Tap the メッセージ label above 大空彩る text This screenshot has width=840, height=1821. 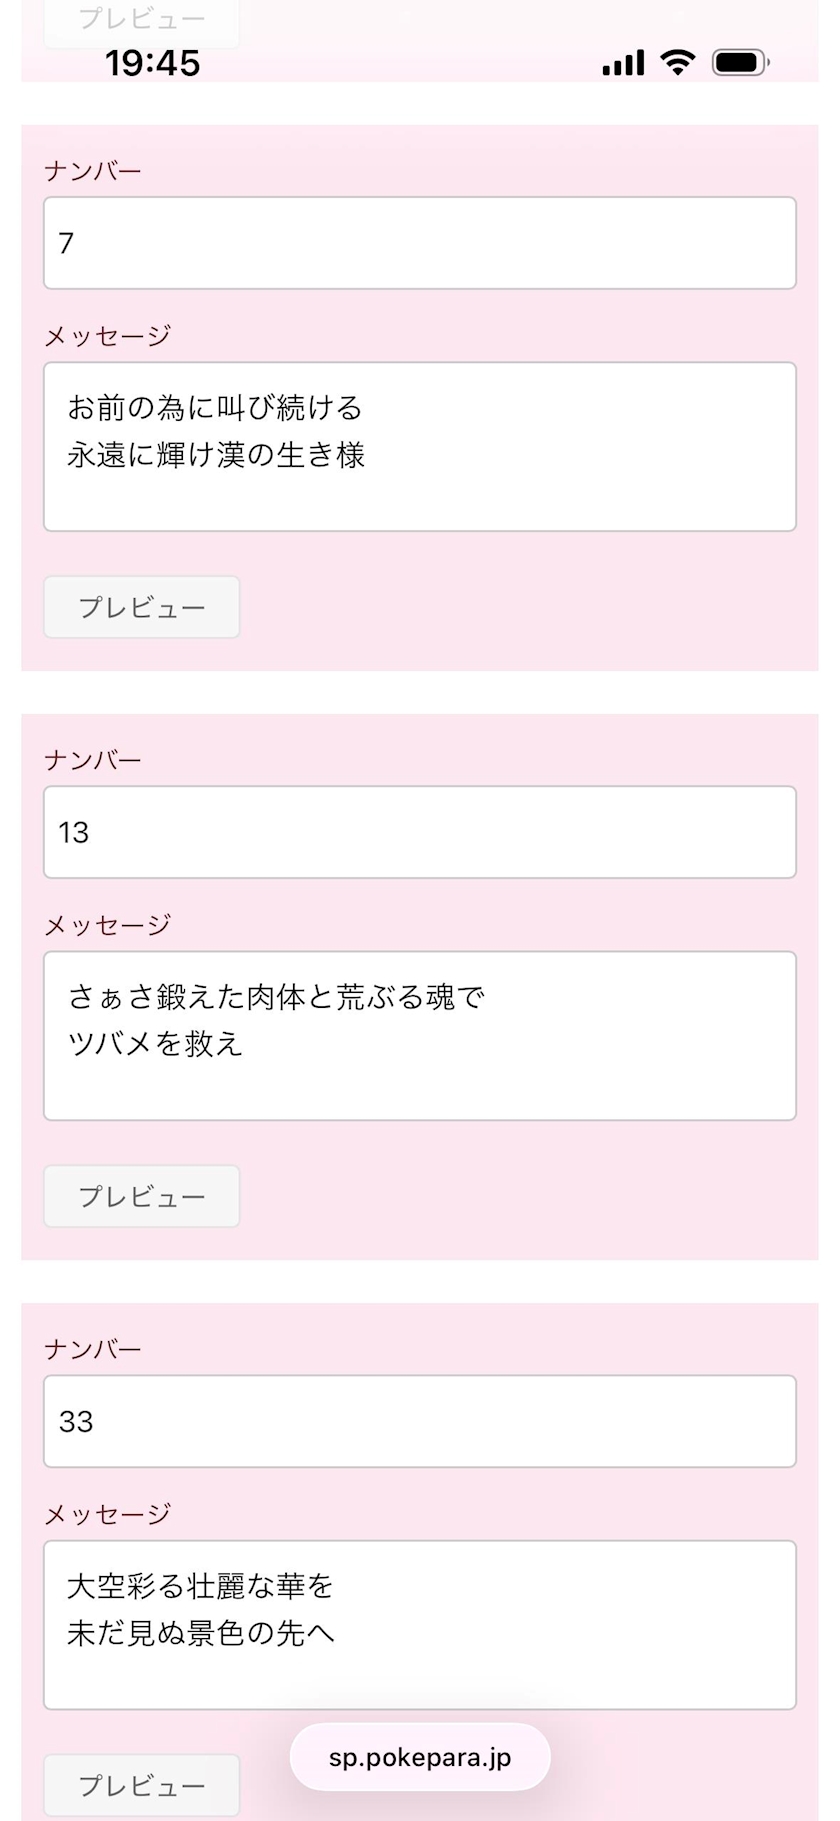[x=108, y=1514]
